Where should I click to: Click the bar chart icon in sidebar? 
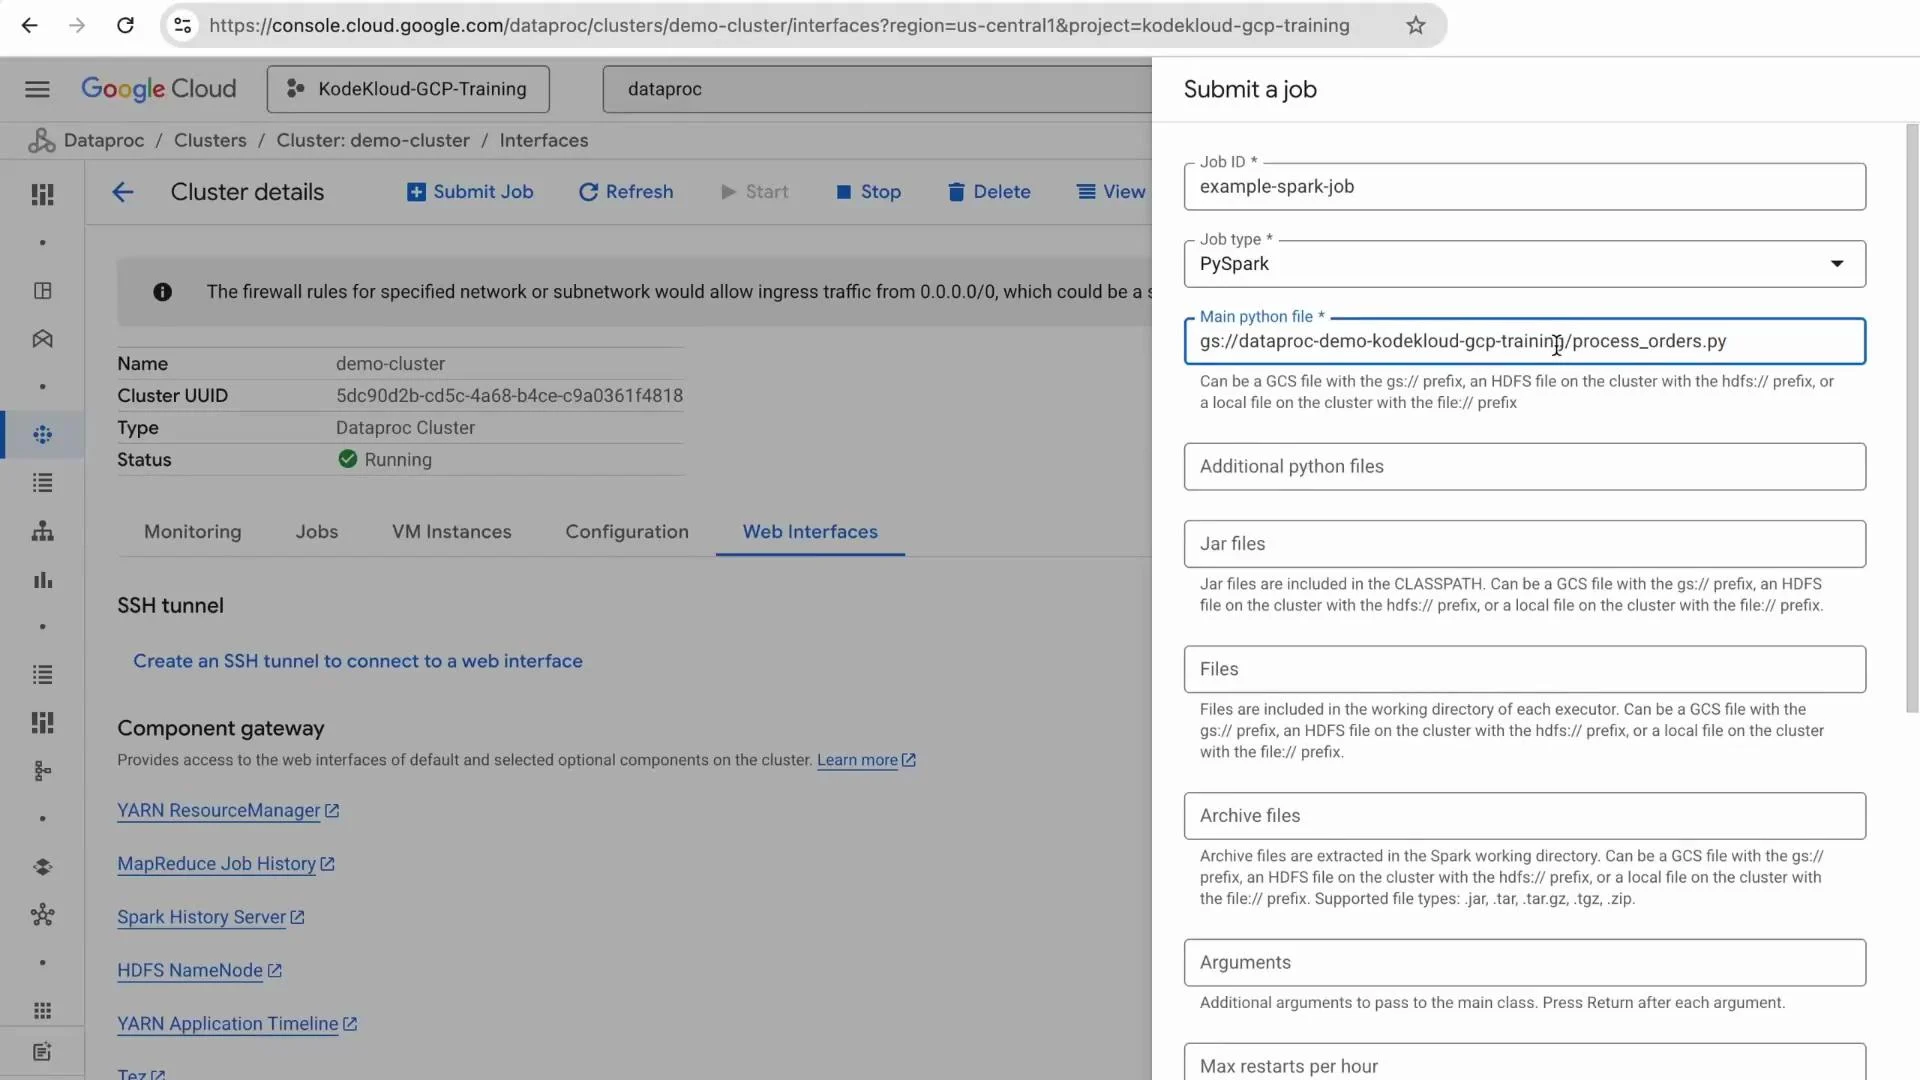[42, 580]
